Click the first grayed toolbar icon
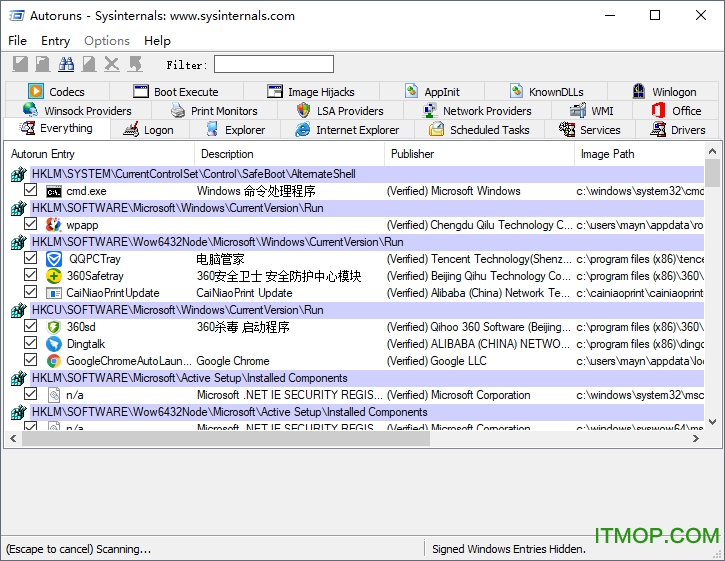725x561 pixels. (20, 64)
